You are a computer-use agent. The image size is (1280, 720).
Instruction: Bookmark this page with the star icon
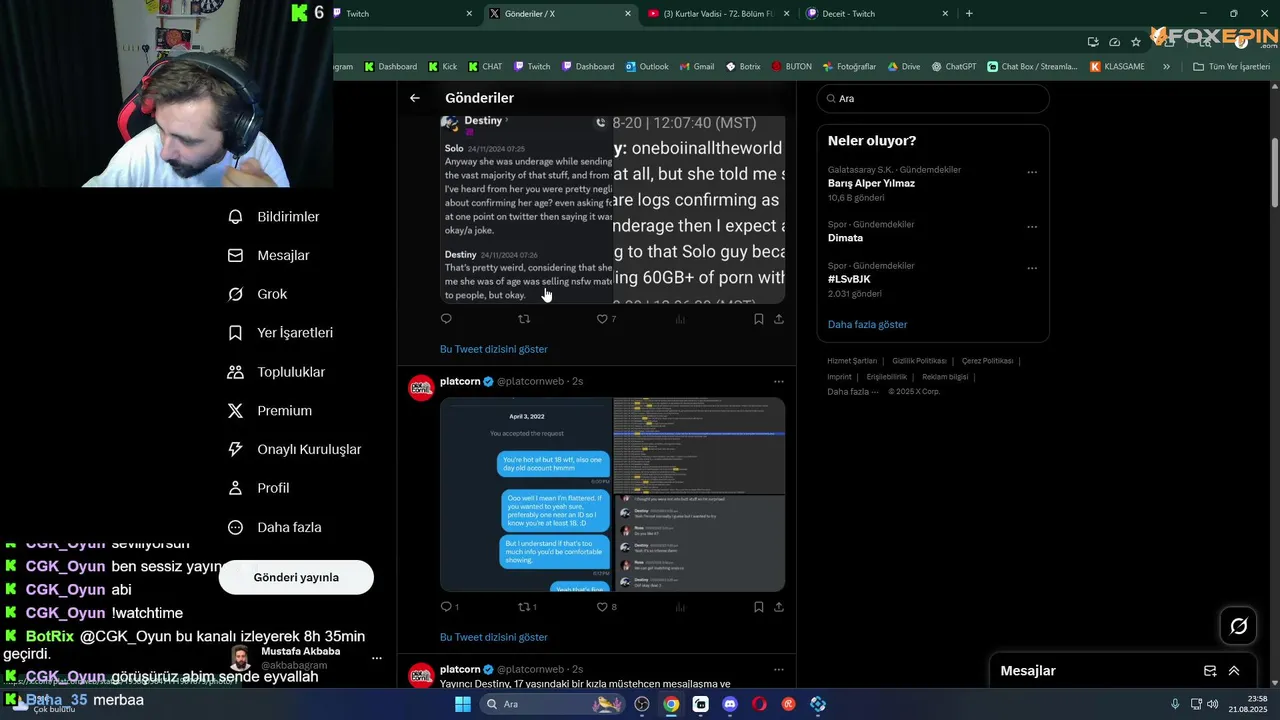click(1136, 42)
